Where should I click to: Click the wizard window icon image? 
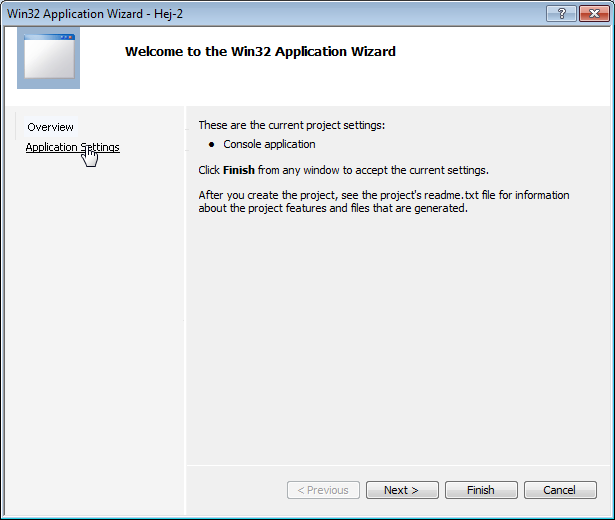49,58
